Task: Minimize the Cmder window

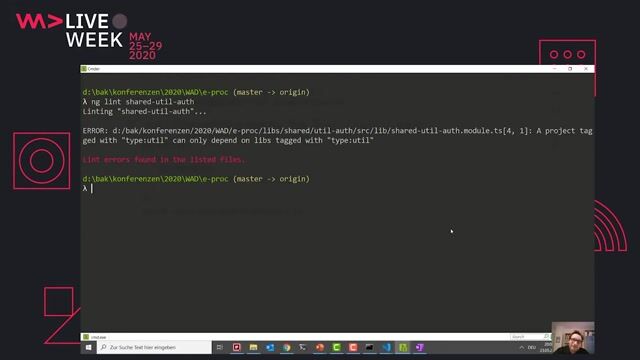Action: (554, 69)
